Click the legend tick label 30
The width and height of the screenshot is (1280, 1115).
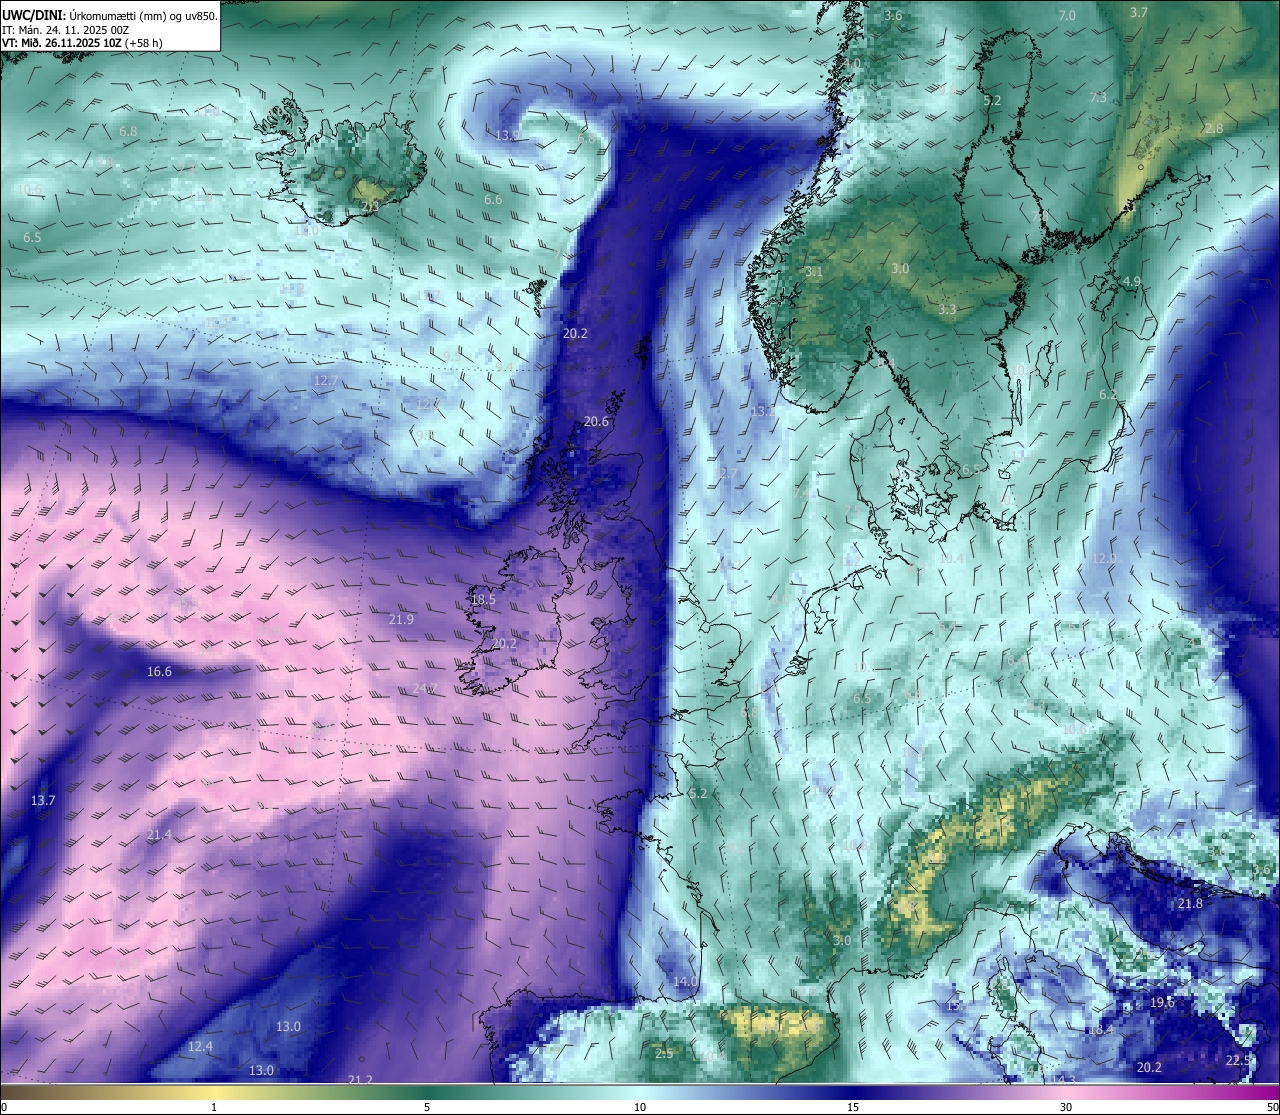point(1066,1107)
